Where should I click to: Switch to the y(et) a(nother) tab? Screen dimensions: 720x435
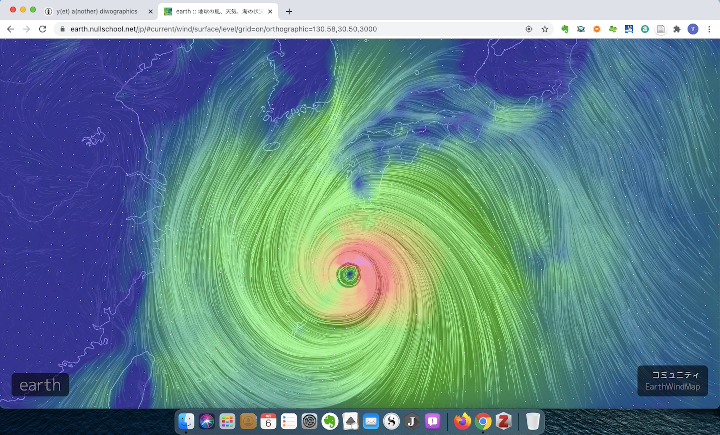pyautogui.click(x=96, y=11)
